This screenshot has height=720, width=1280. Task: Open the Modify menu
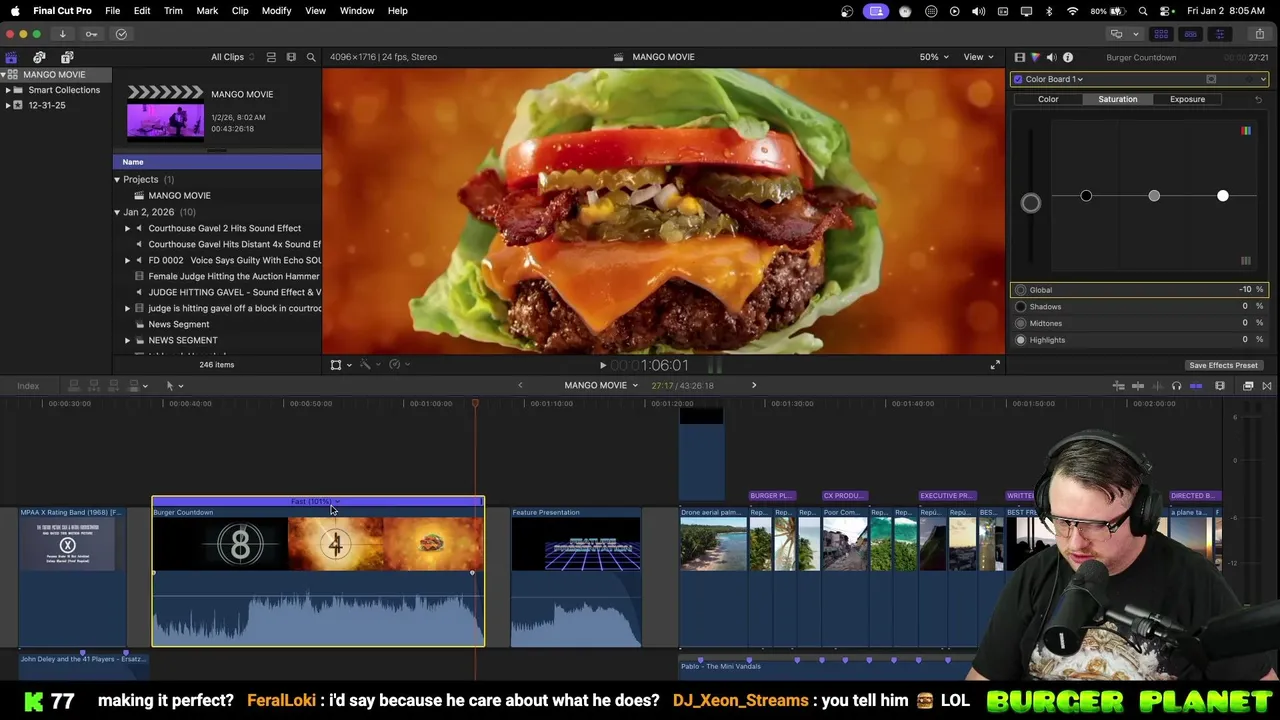coord(276,11)
